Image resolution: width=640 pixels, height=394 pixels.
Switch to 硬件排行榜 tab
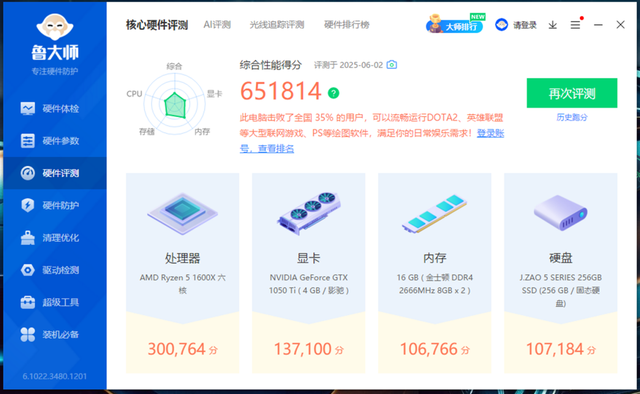tap(347, 25)
